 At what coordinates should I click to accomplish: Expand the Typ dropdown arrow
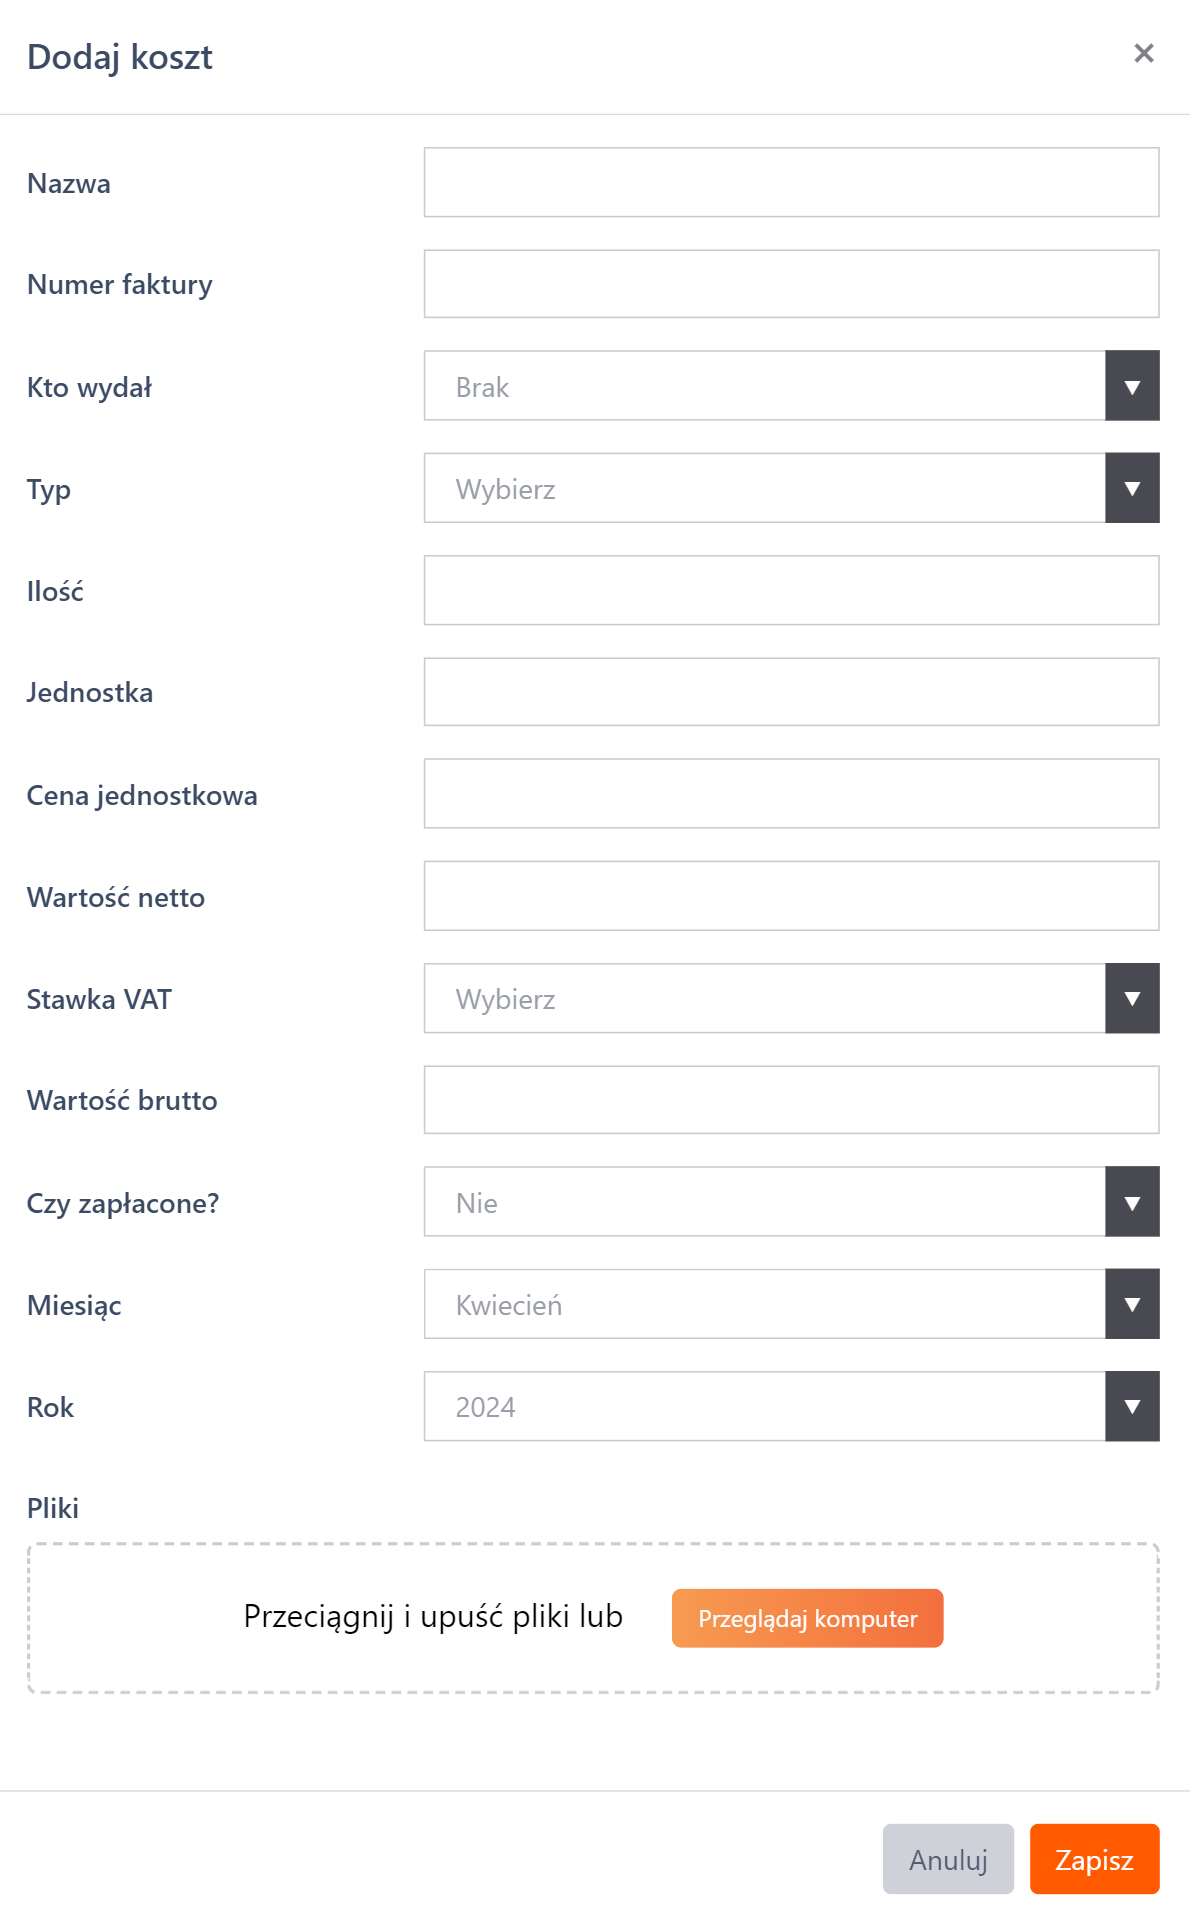tap(1132, 488)
